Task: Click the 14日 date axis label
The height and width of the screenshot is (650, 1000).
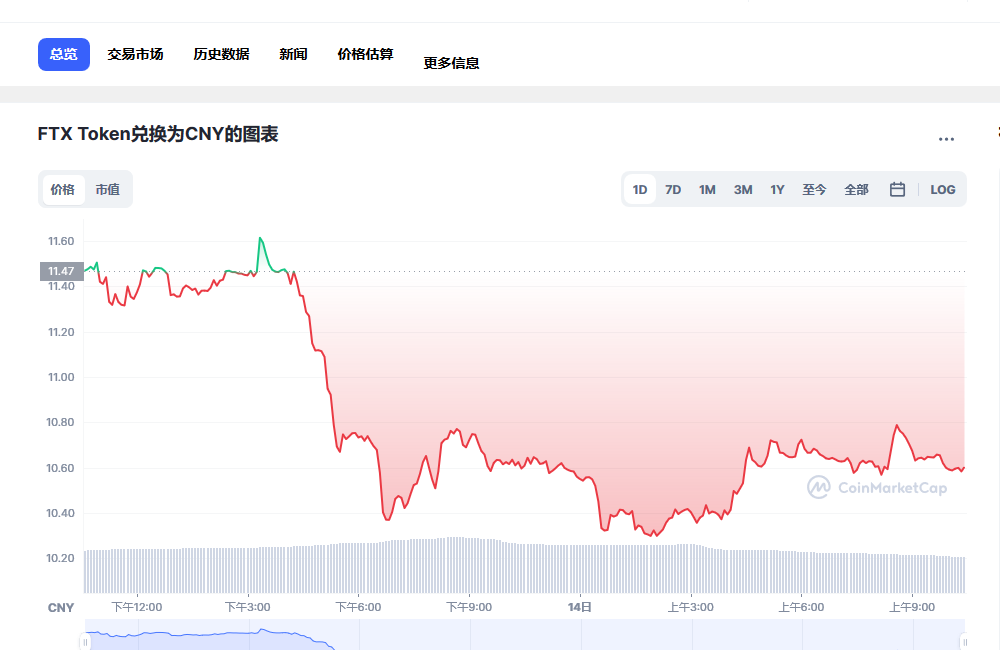Action: [580, 607]
